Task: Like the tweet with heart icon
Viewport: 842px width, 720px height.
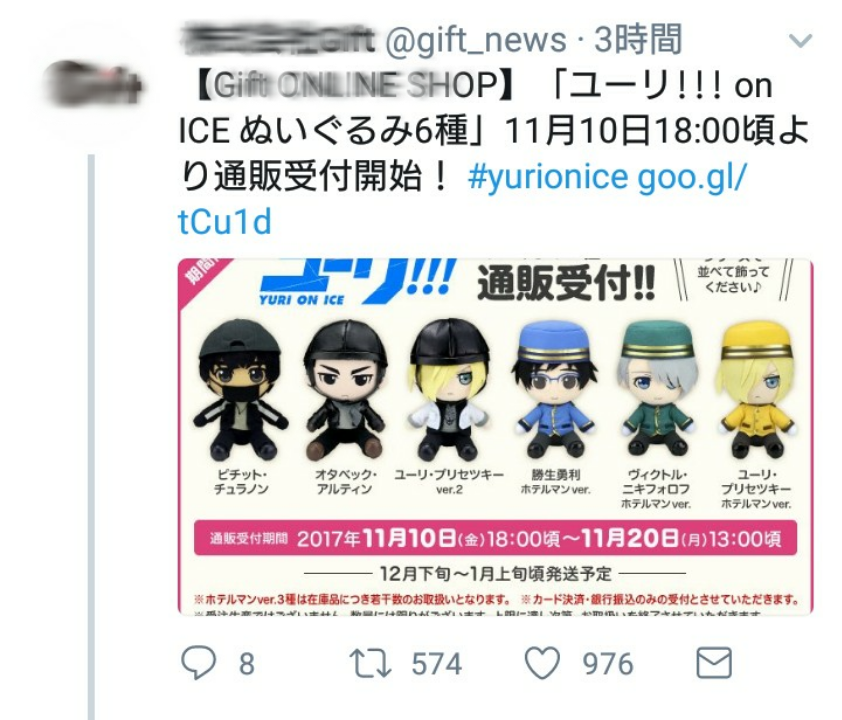Action: [x=542, y=663]
